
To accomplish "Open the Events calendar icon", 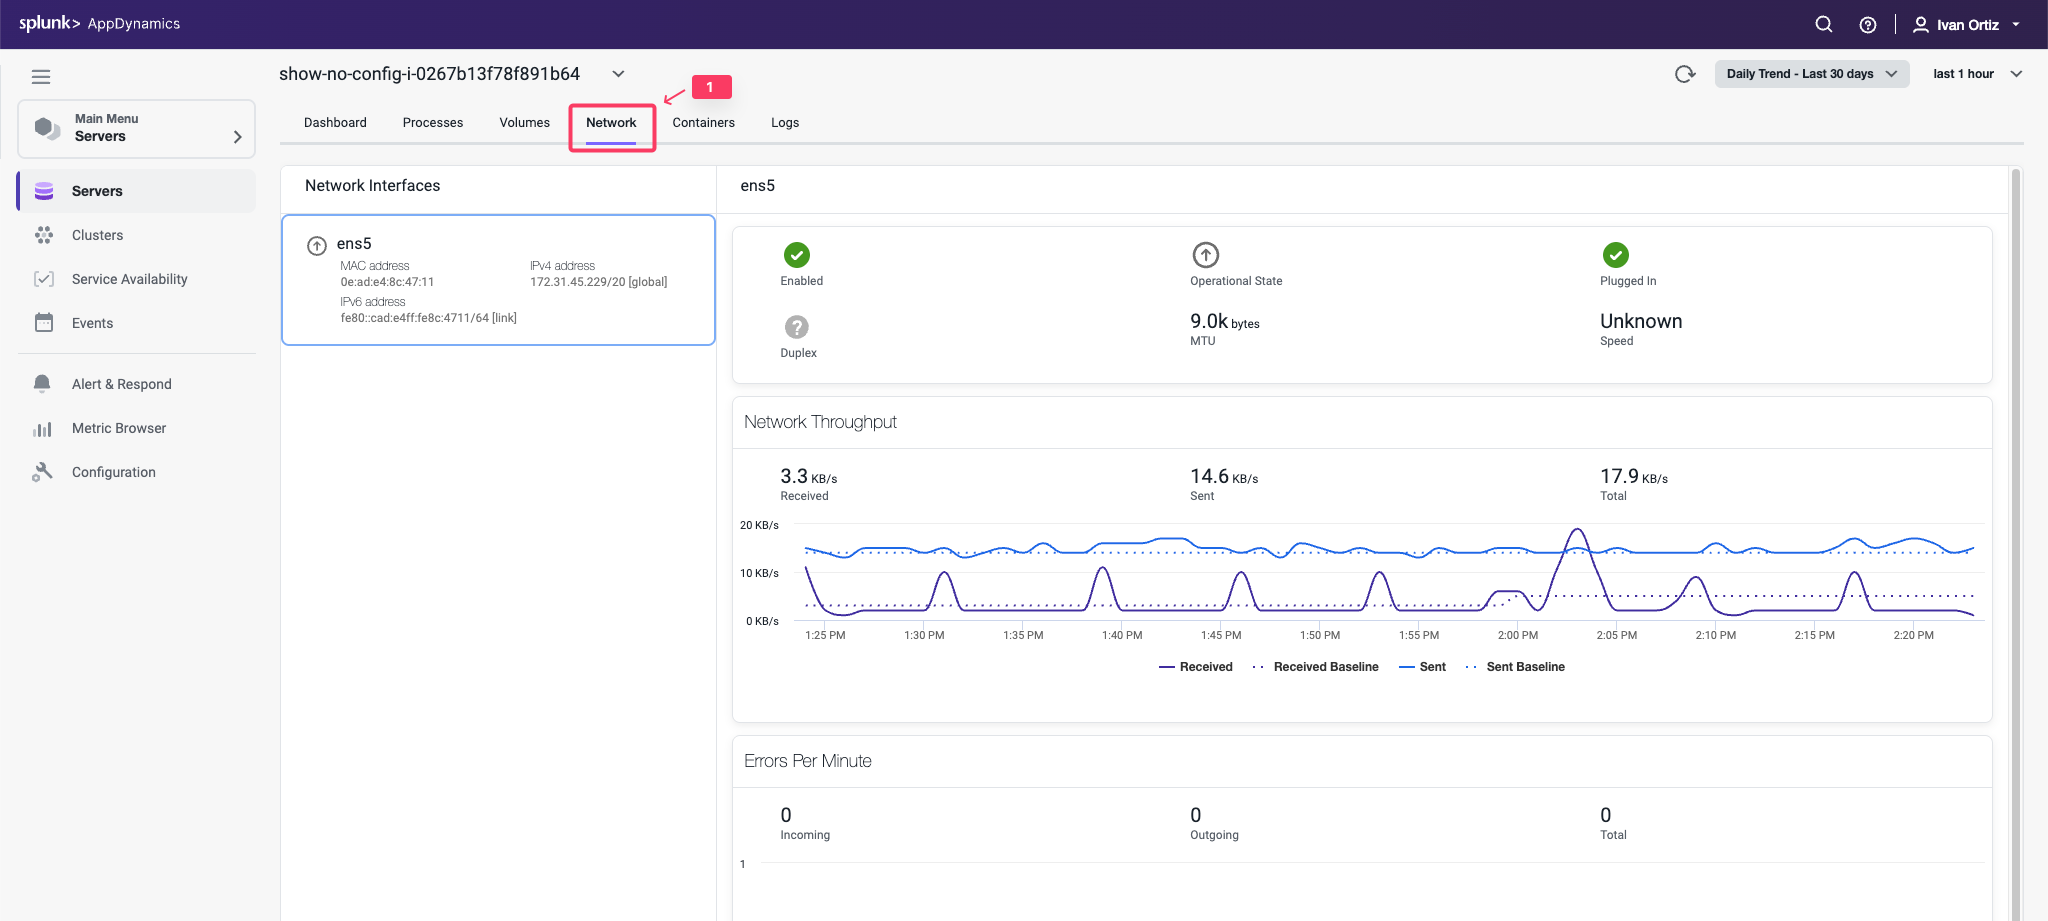I will point(45,323).
